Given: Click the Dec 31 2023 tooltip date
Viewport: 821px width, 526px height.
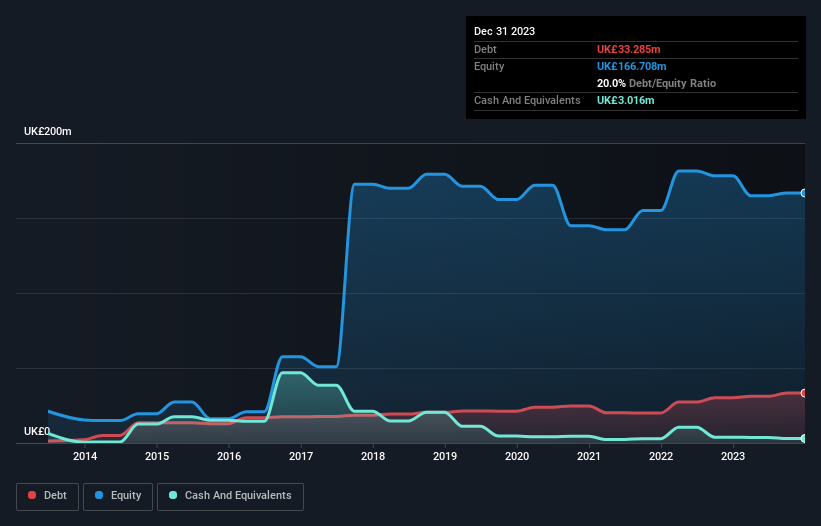Looking at the screenshot, I should click(x=504, y=31).
